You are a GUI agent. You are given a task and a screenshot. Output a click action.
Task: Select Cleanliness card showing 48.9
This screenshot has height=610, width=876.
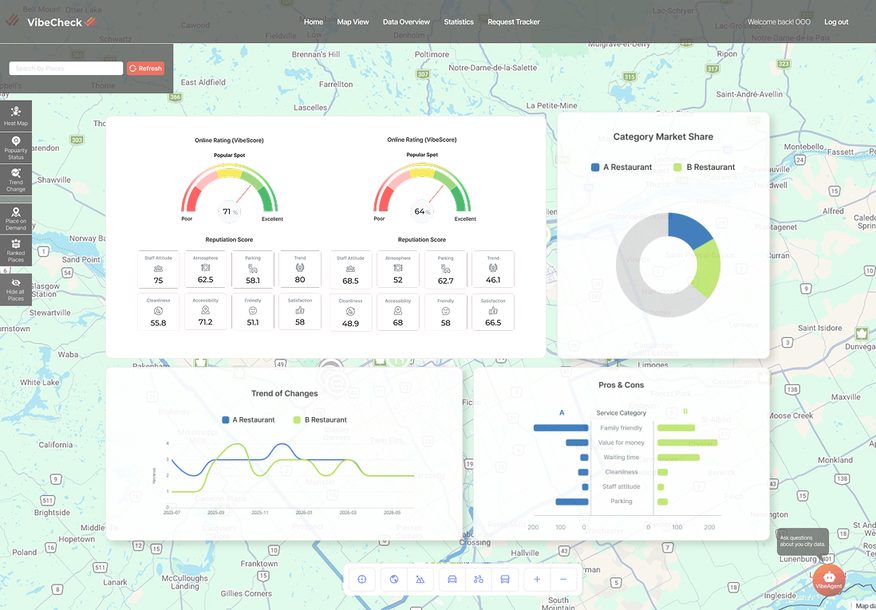(x=350, y=312)
